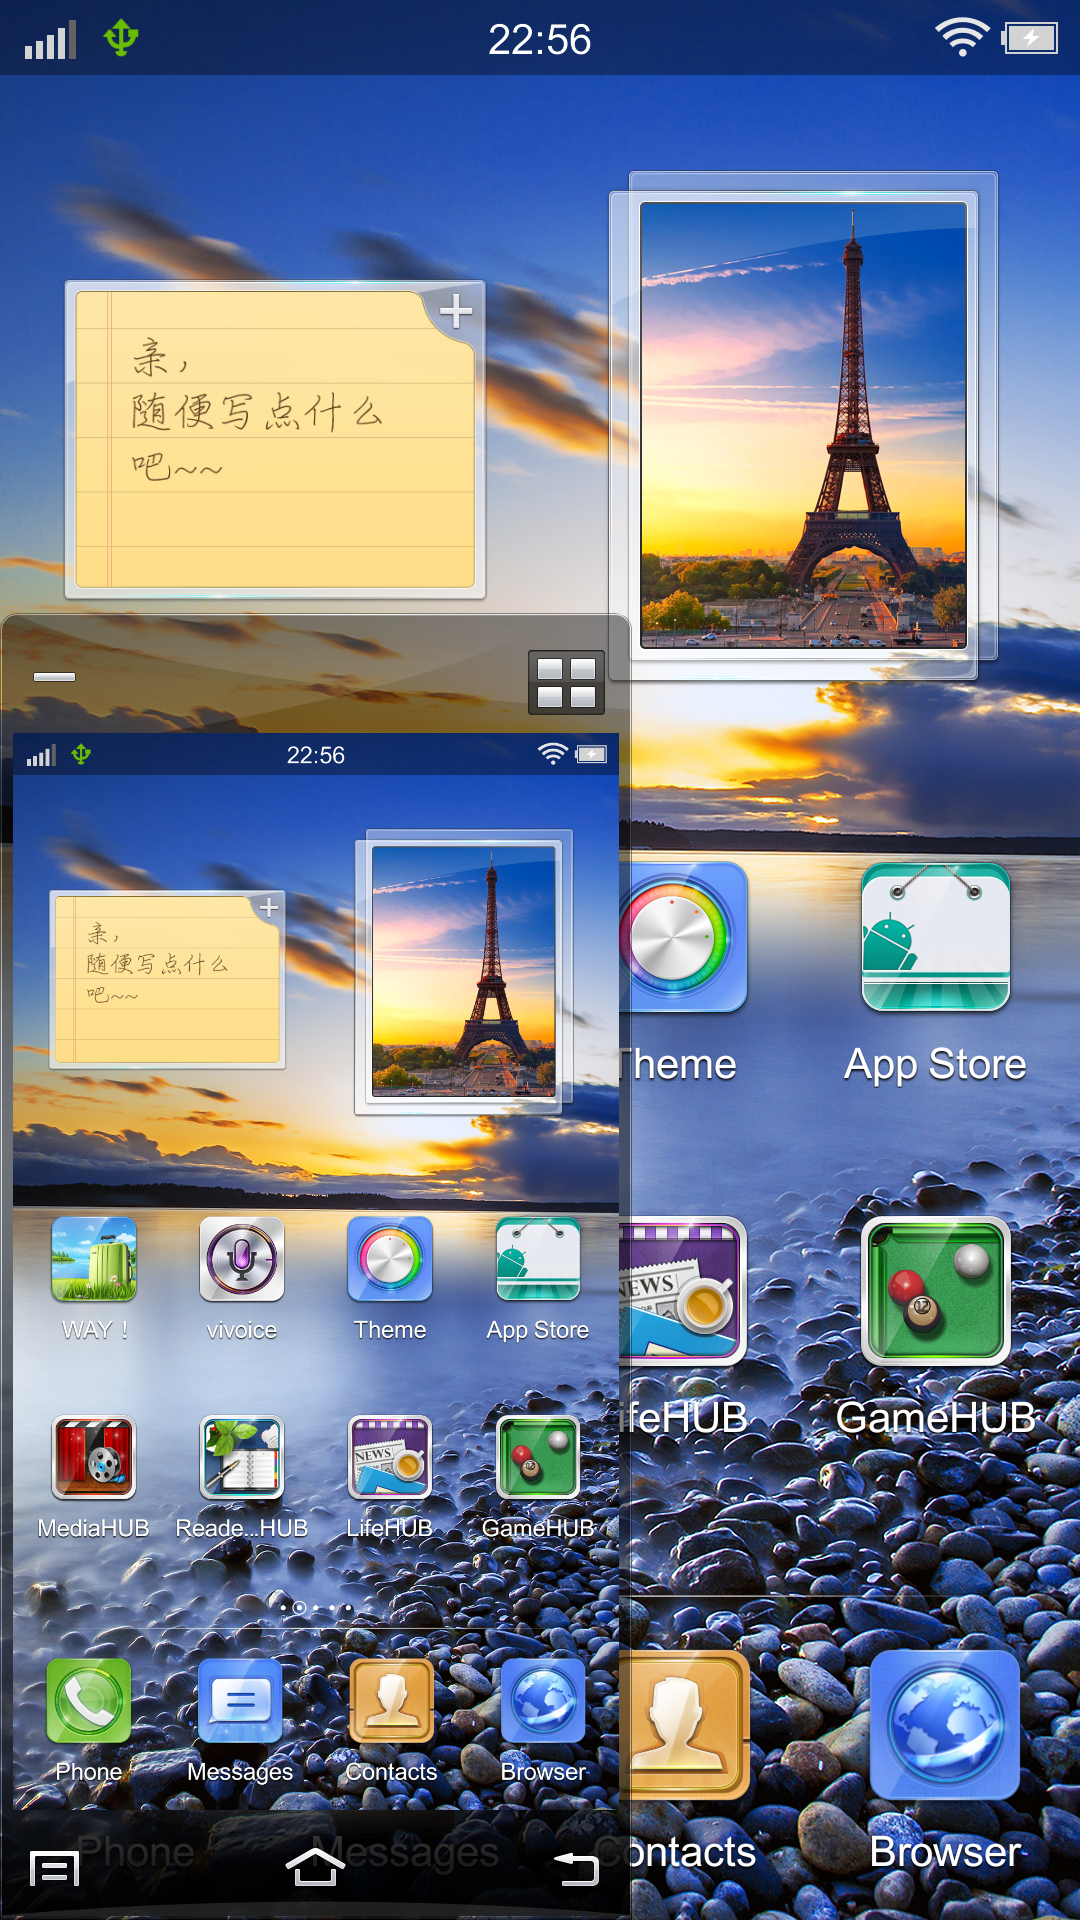Tap the battery icon in top status bar
The image size is (1080, 1920).
[x=1031, y=39]
